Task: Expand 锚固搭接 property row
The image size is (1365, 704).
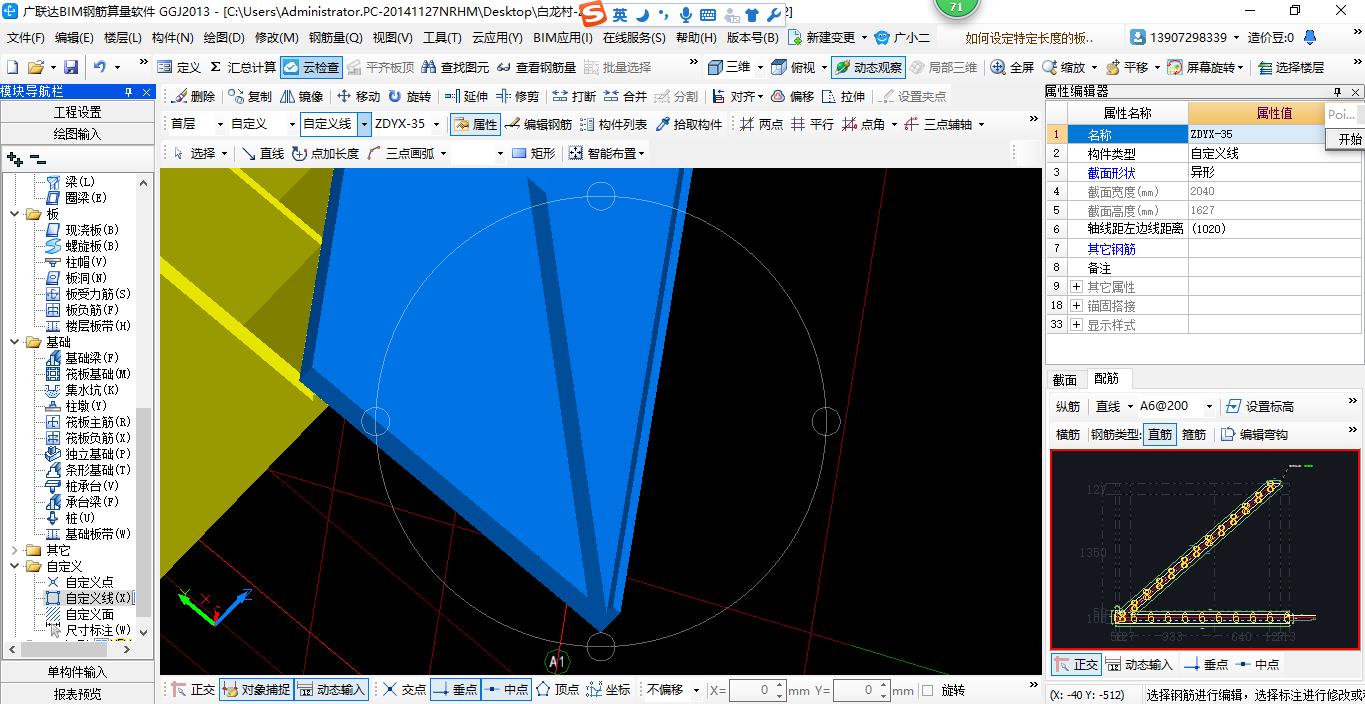Action: click(x=1077, y=306)
